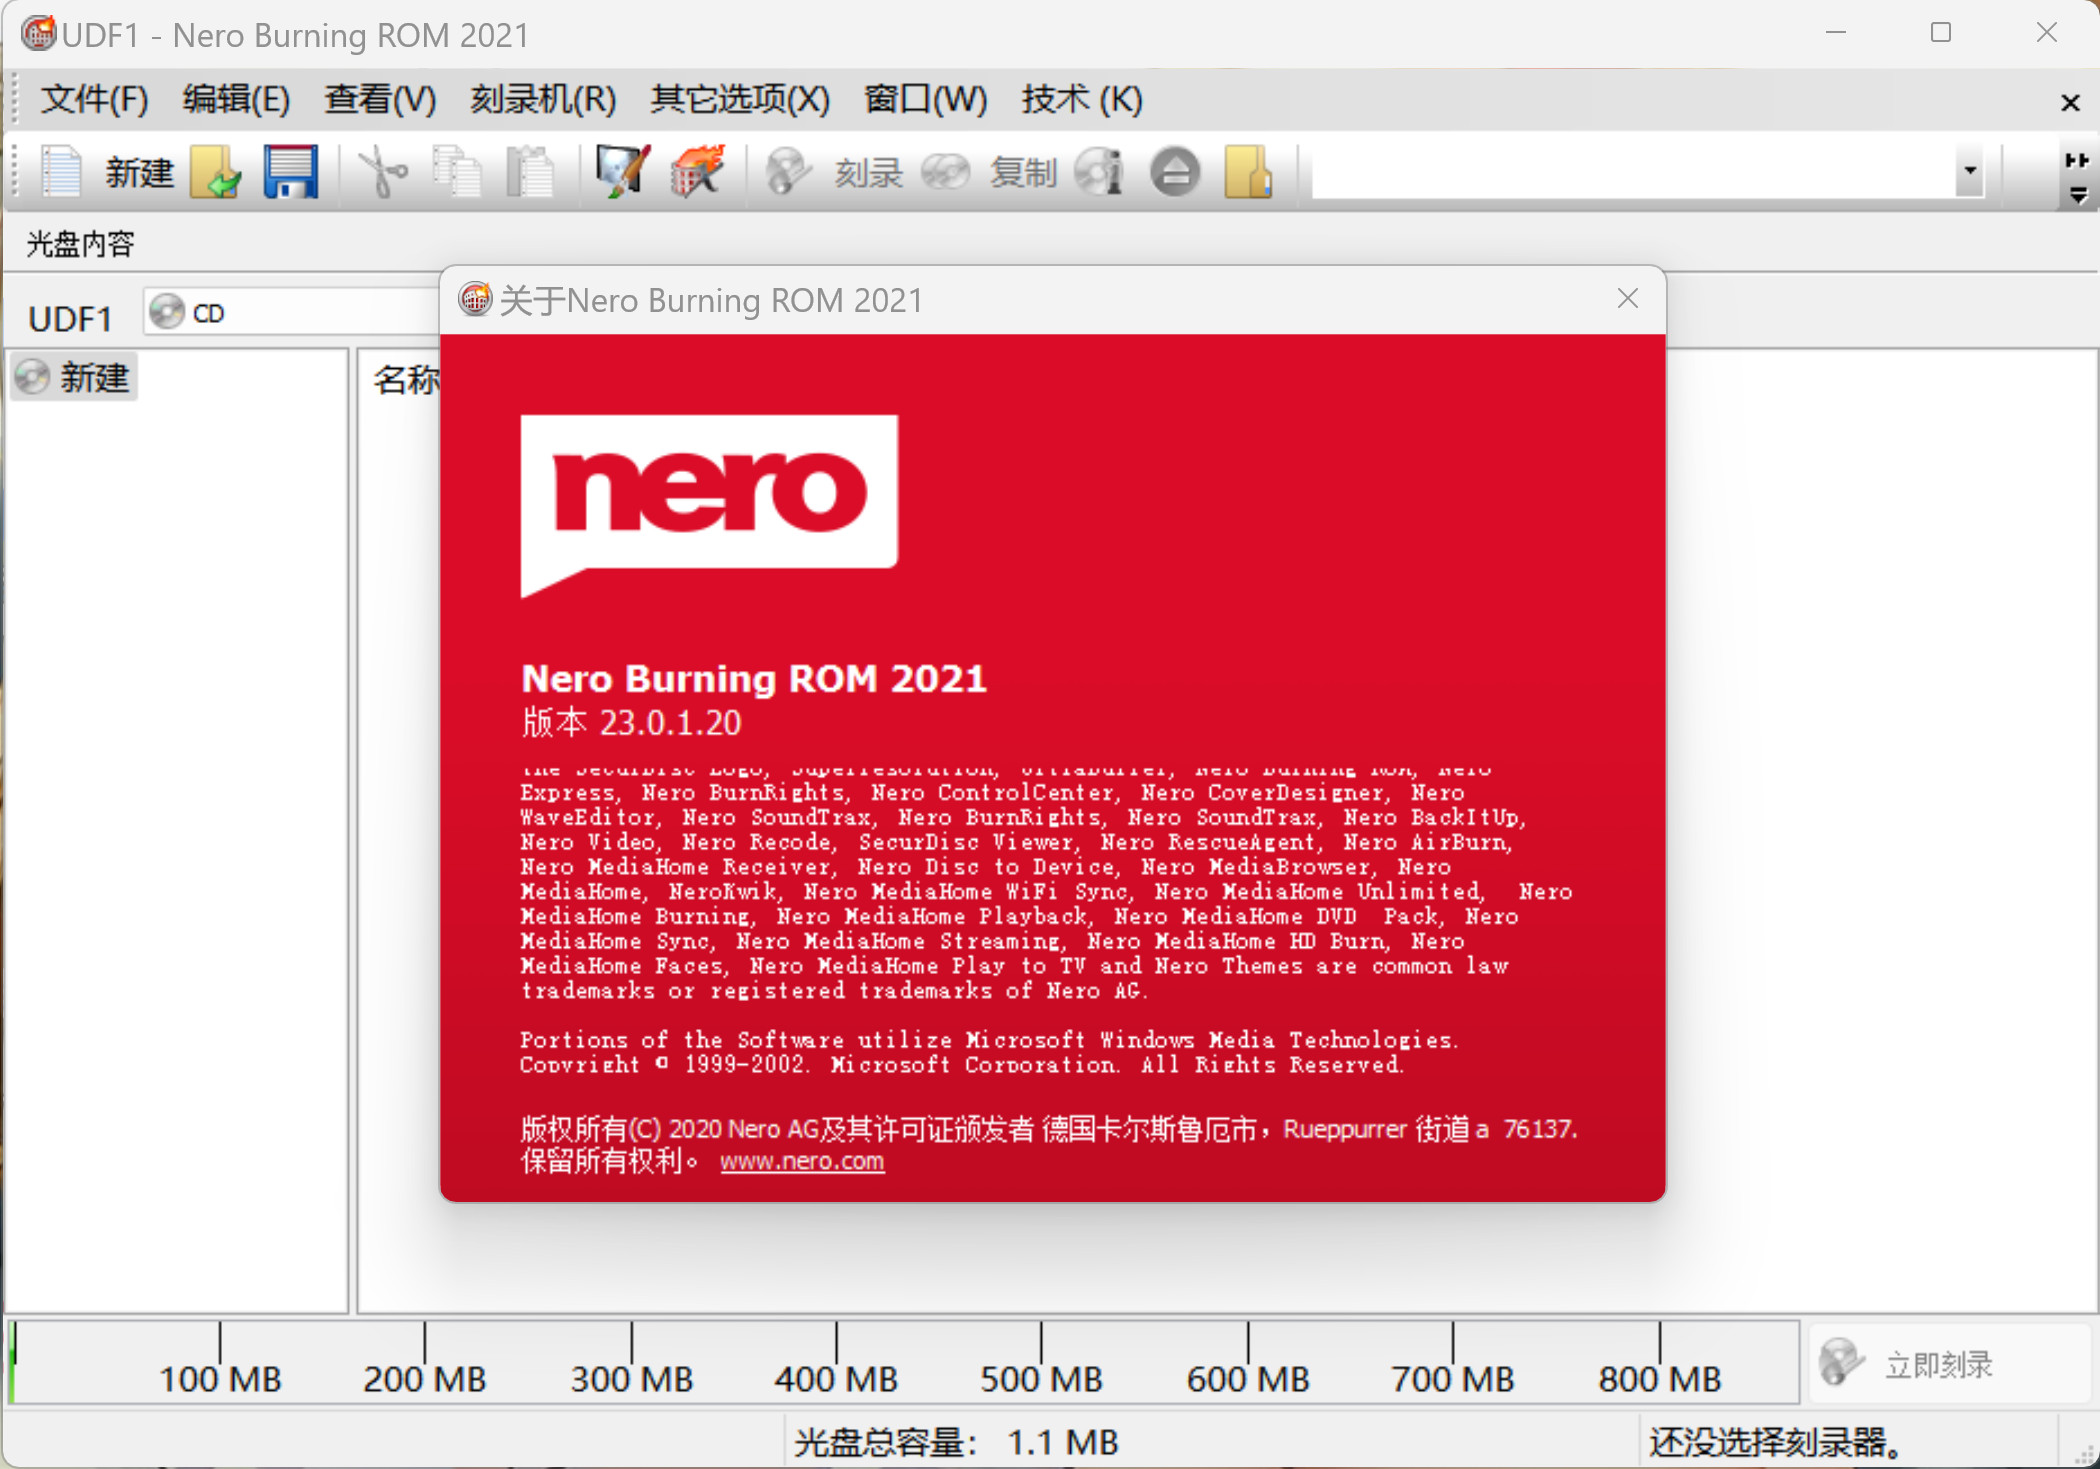Click the Cut scissors icon
The width and height of the screenshot is (2100, 1469).
pyautogui.click(x=382, y=172)
